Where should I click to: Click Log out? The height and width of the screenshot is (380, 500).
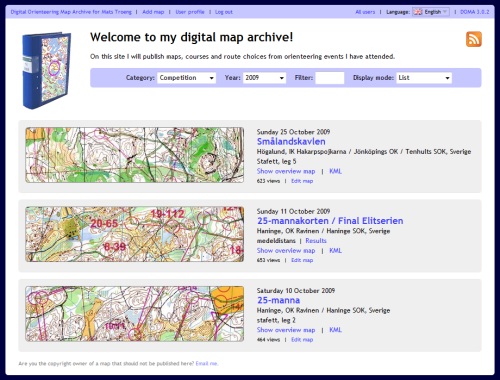[x=224, y=12]
